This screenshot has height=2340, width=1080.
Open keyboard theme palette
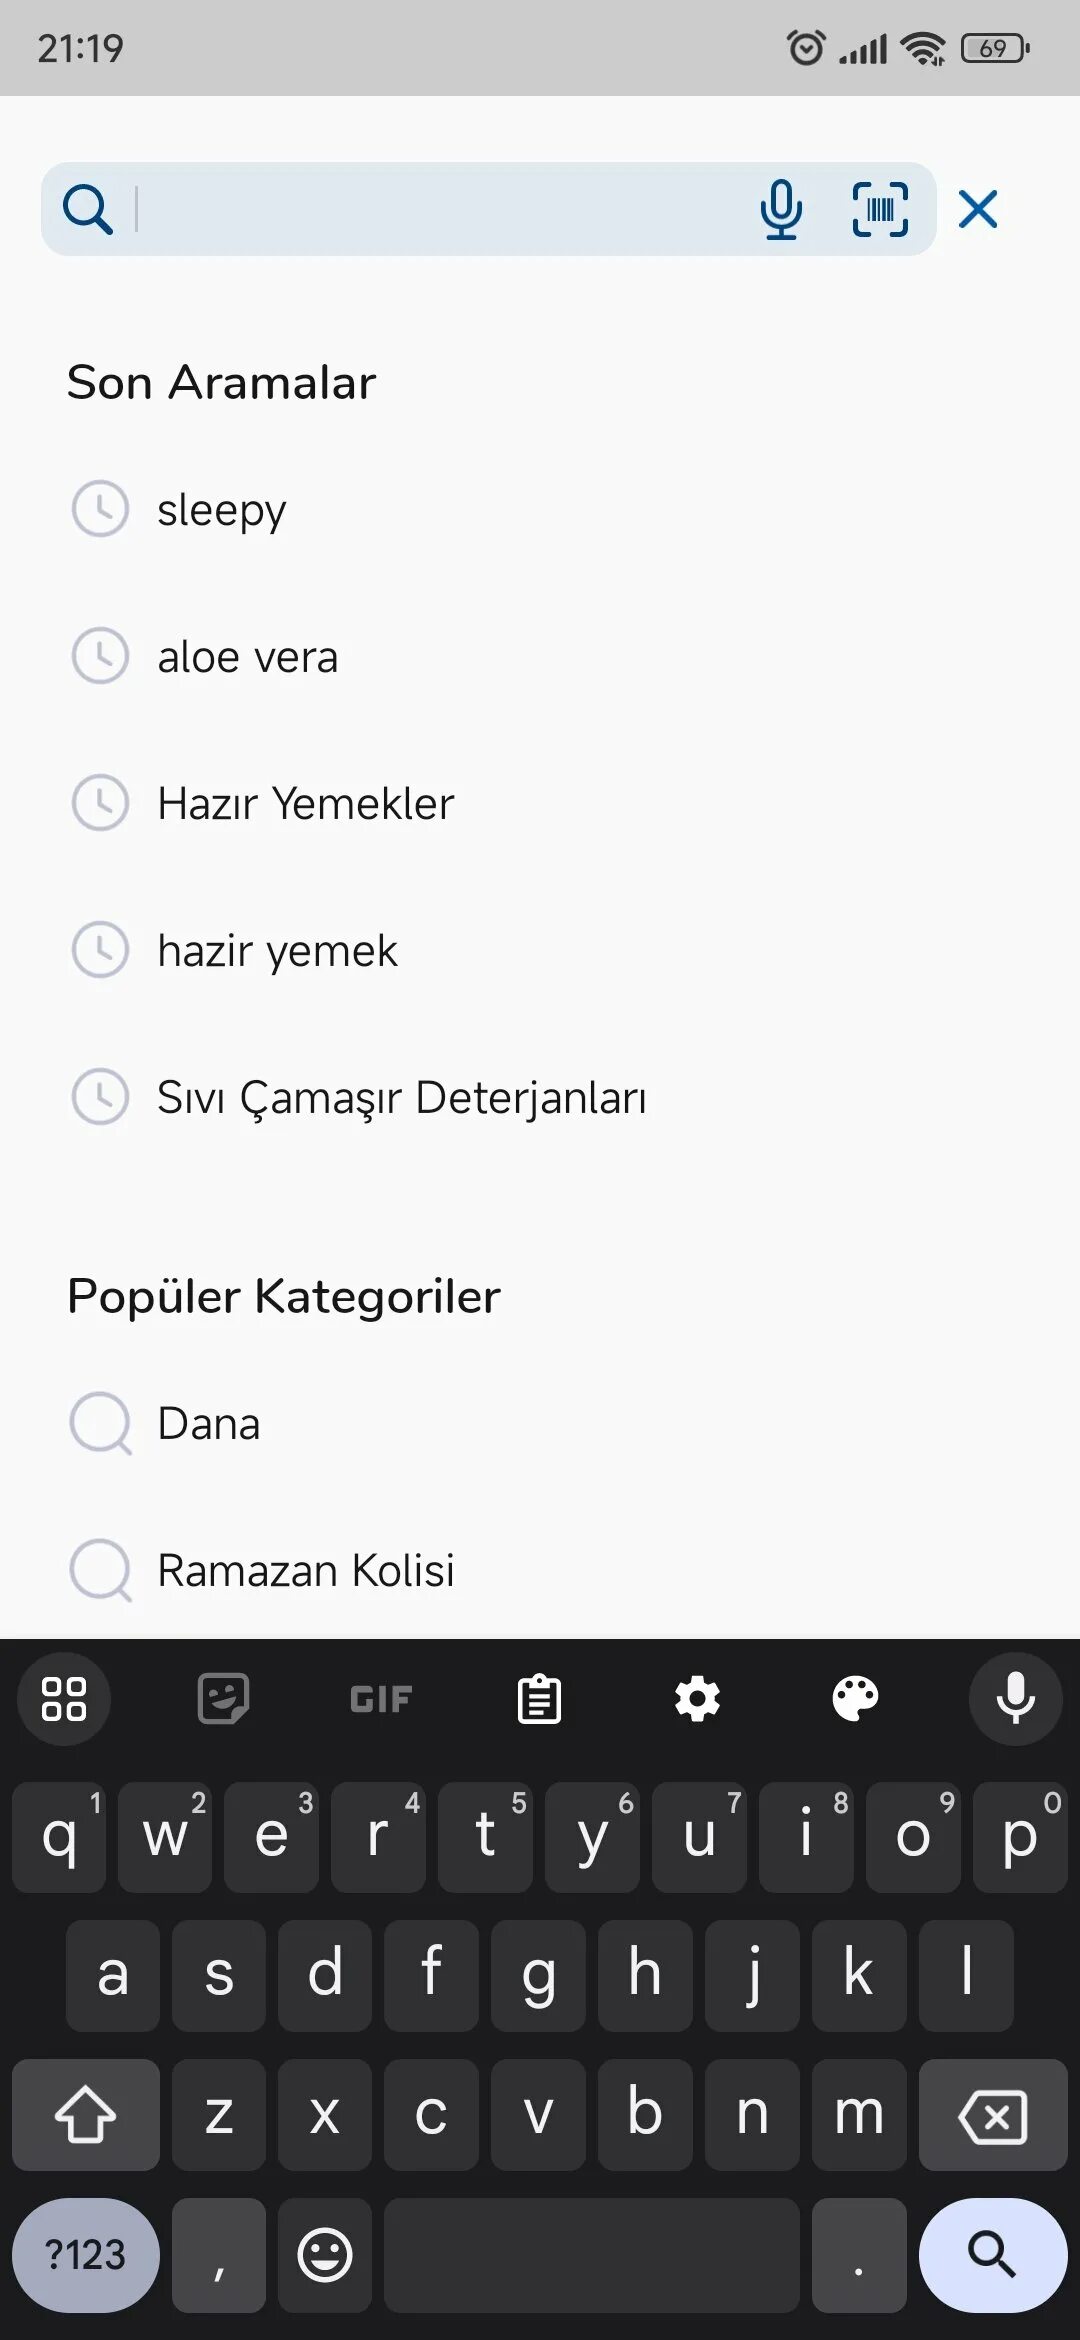[856, 1699]
